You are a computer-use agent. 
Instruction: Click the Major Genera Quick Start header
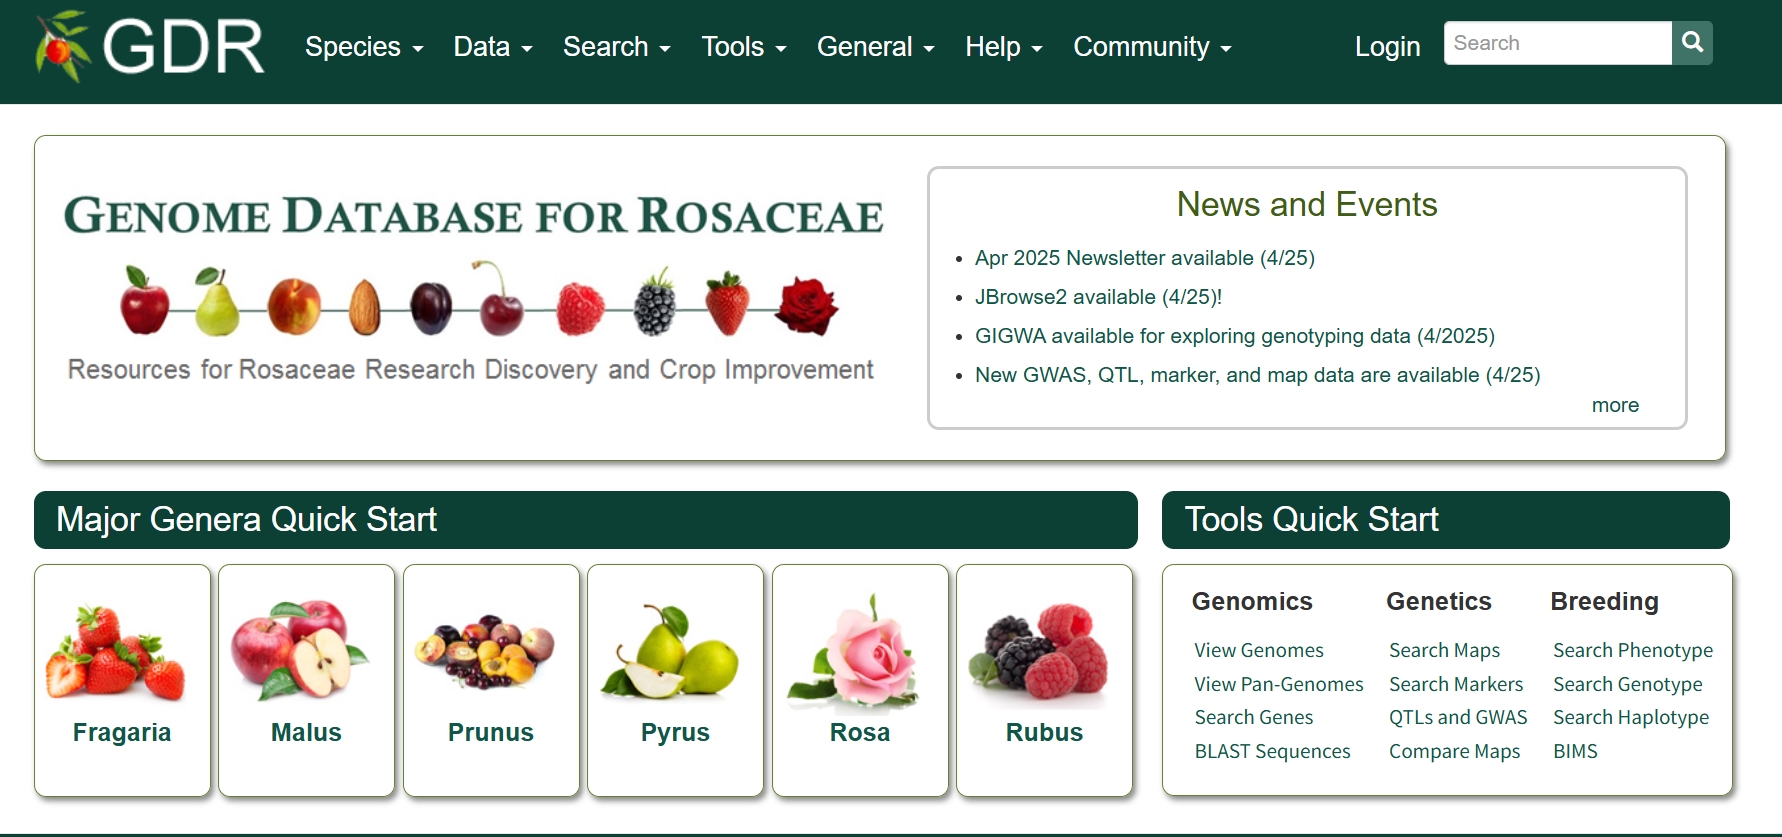pyautogui.click(x=586, y=520)
